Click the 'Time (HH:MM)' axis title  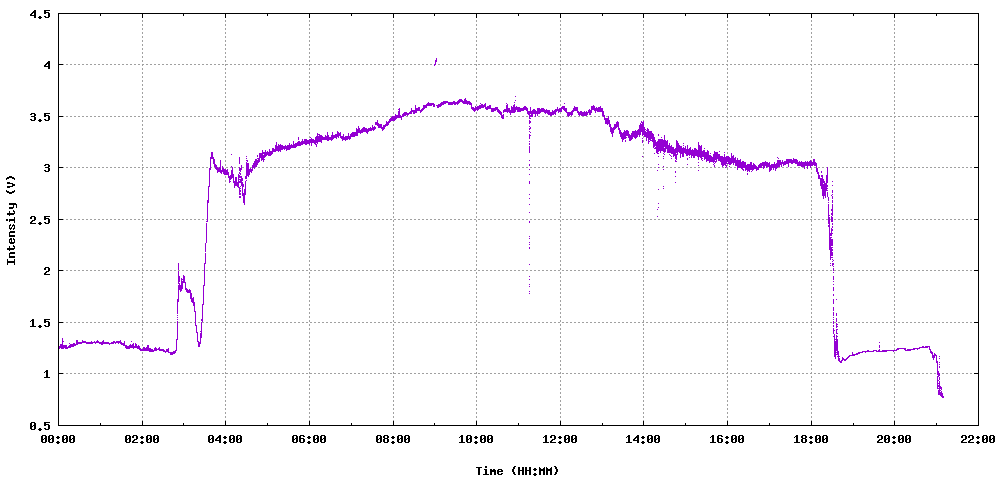pyautogui.click(x=517, y=471)
